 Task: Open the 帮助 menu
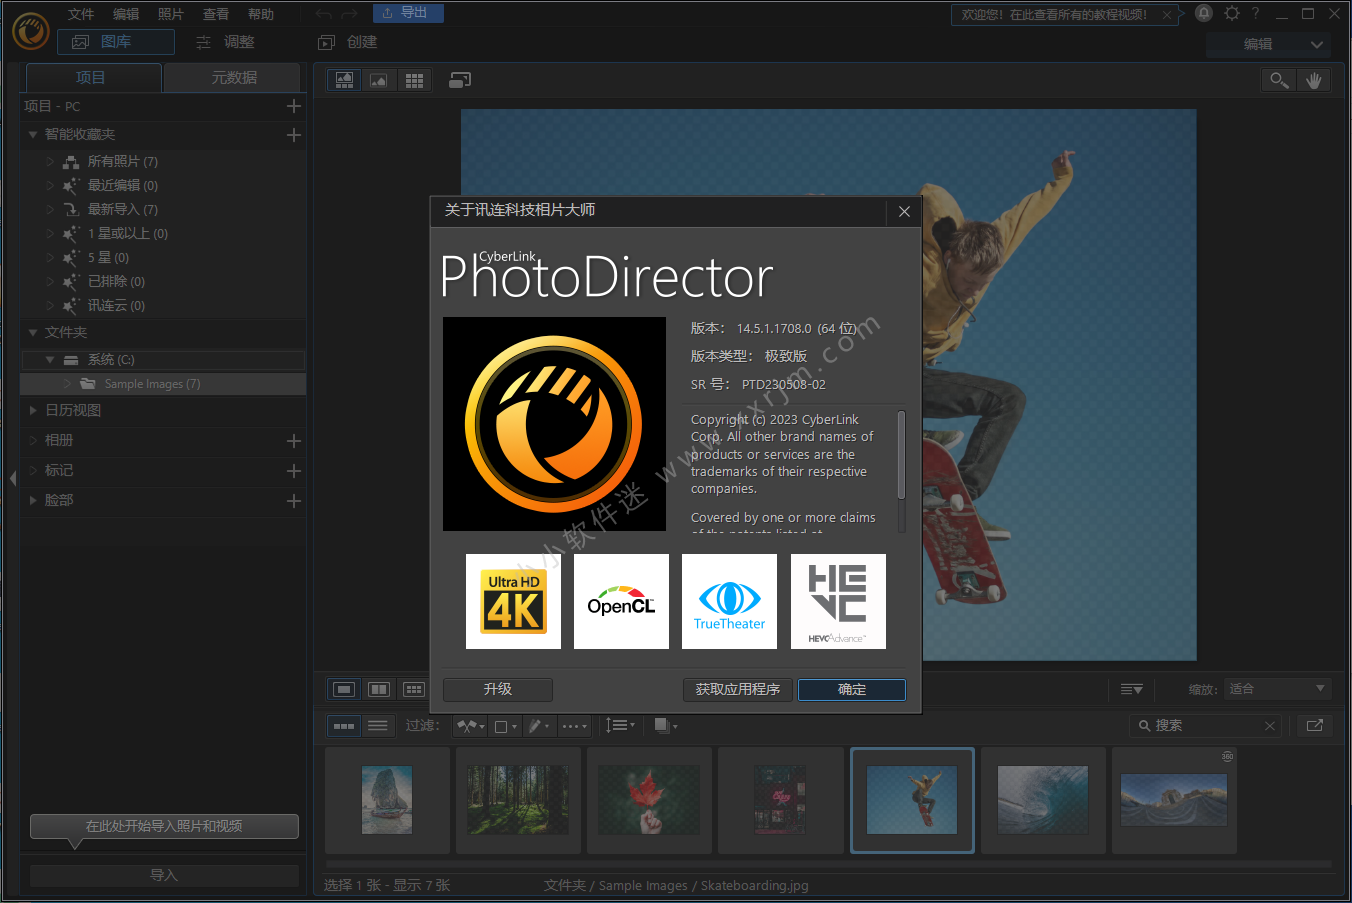261,14
